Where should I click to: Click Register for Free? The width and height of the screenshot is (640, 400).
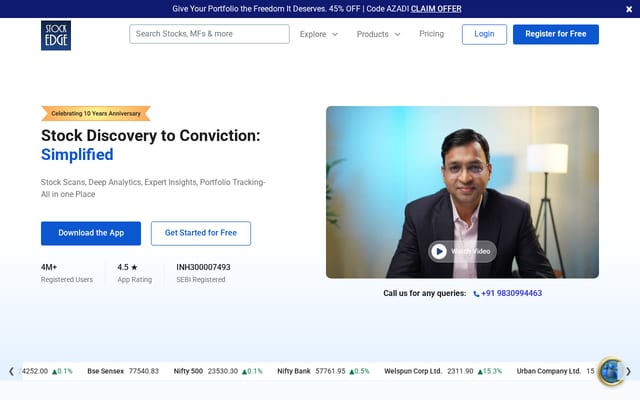[556, 34]
